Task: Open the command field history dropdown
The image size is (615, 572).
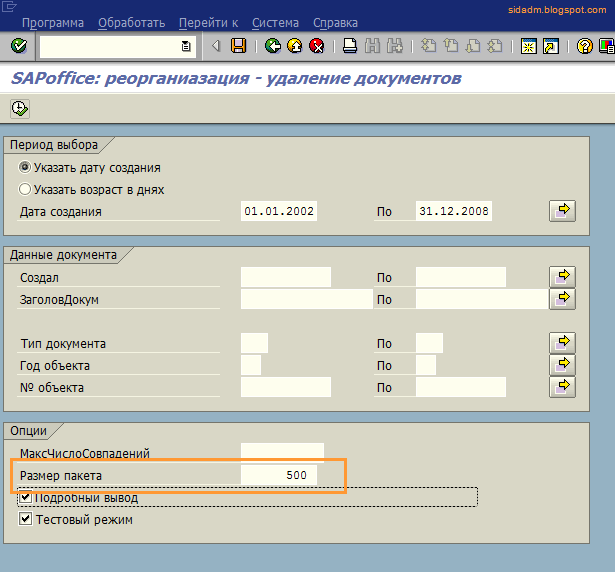Action: point(186,47)
